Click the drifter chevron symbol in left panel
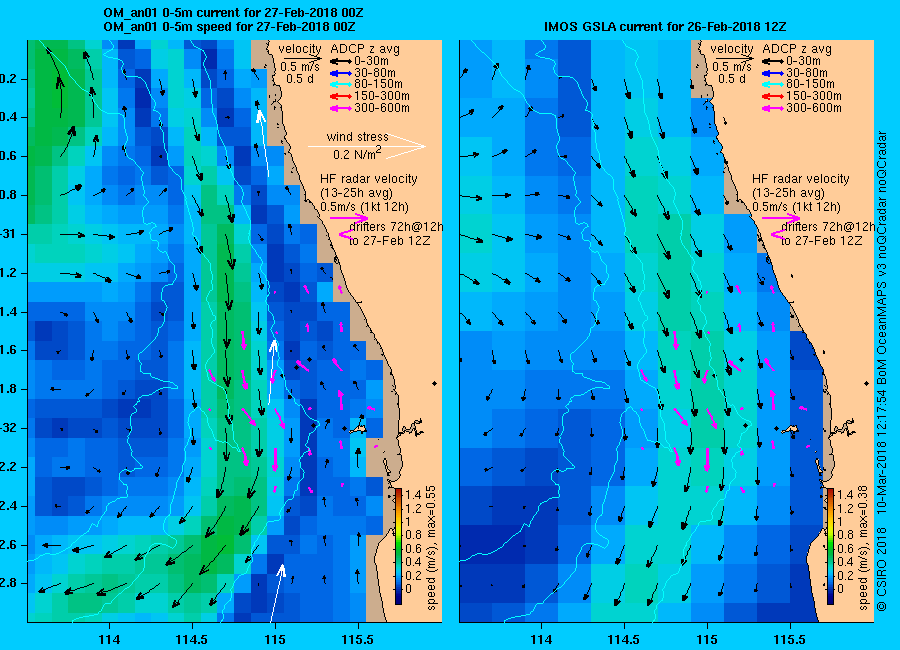 coord(344,234)
